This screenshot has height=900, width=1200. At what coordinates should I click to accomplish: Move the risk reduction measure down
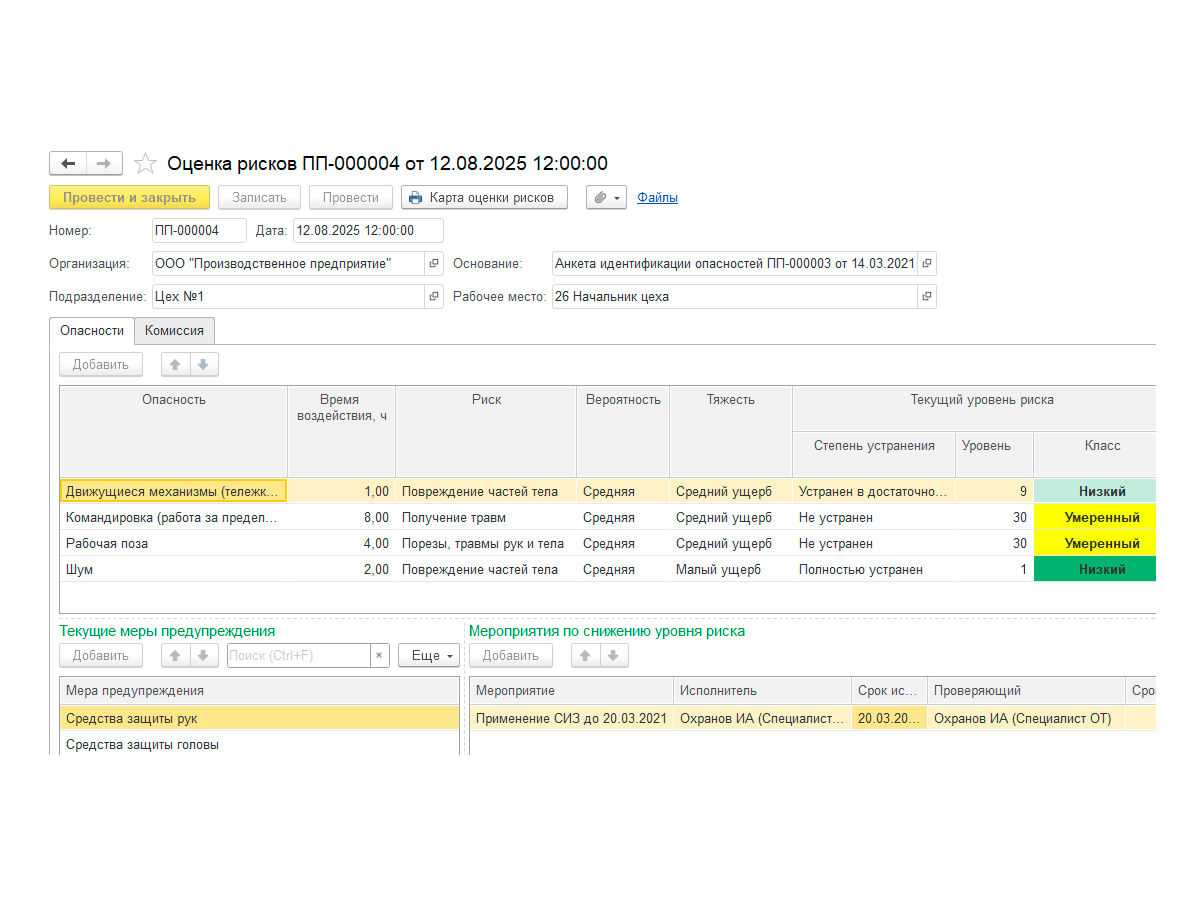coord(613,656)
